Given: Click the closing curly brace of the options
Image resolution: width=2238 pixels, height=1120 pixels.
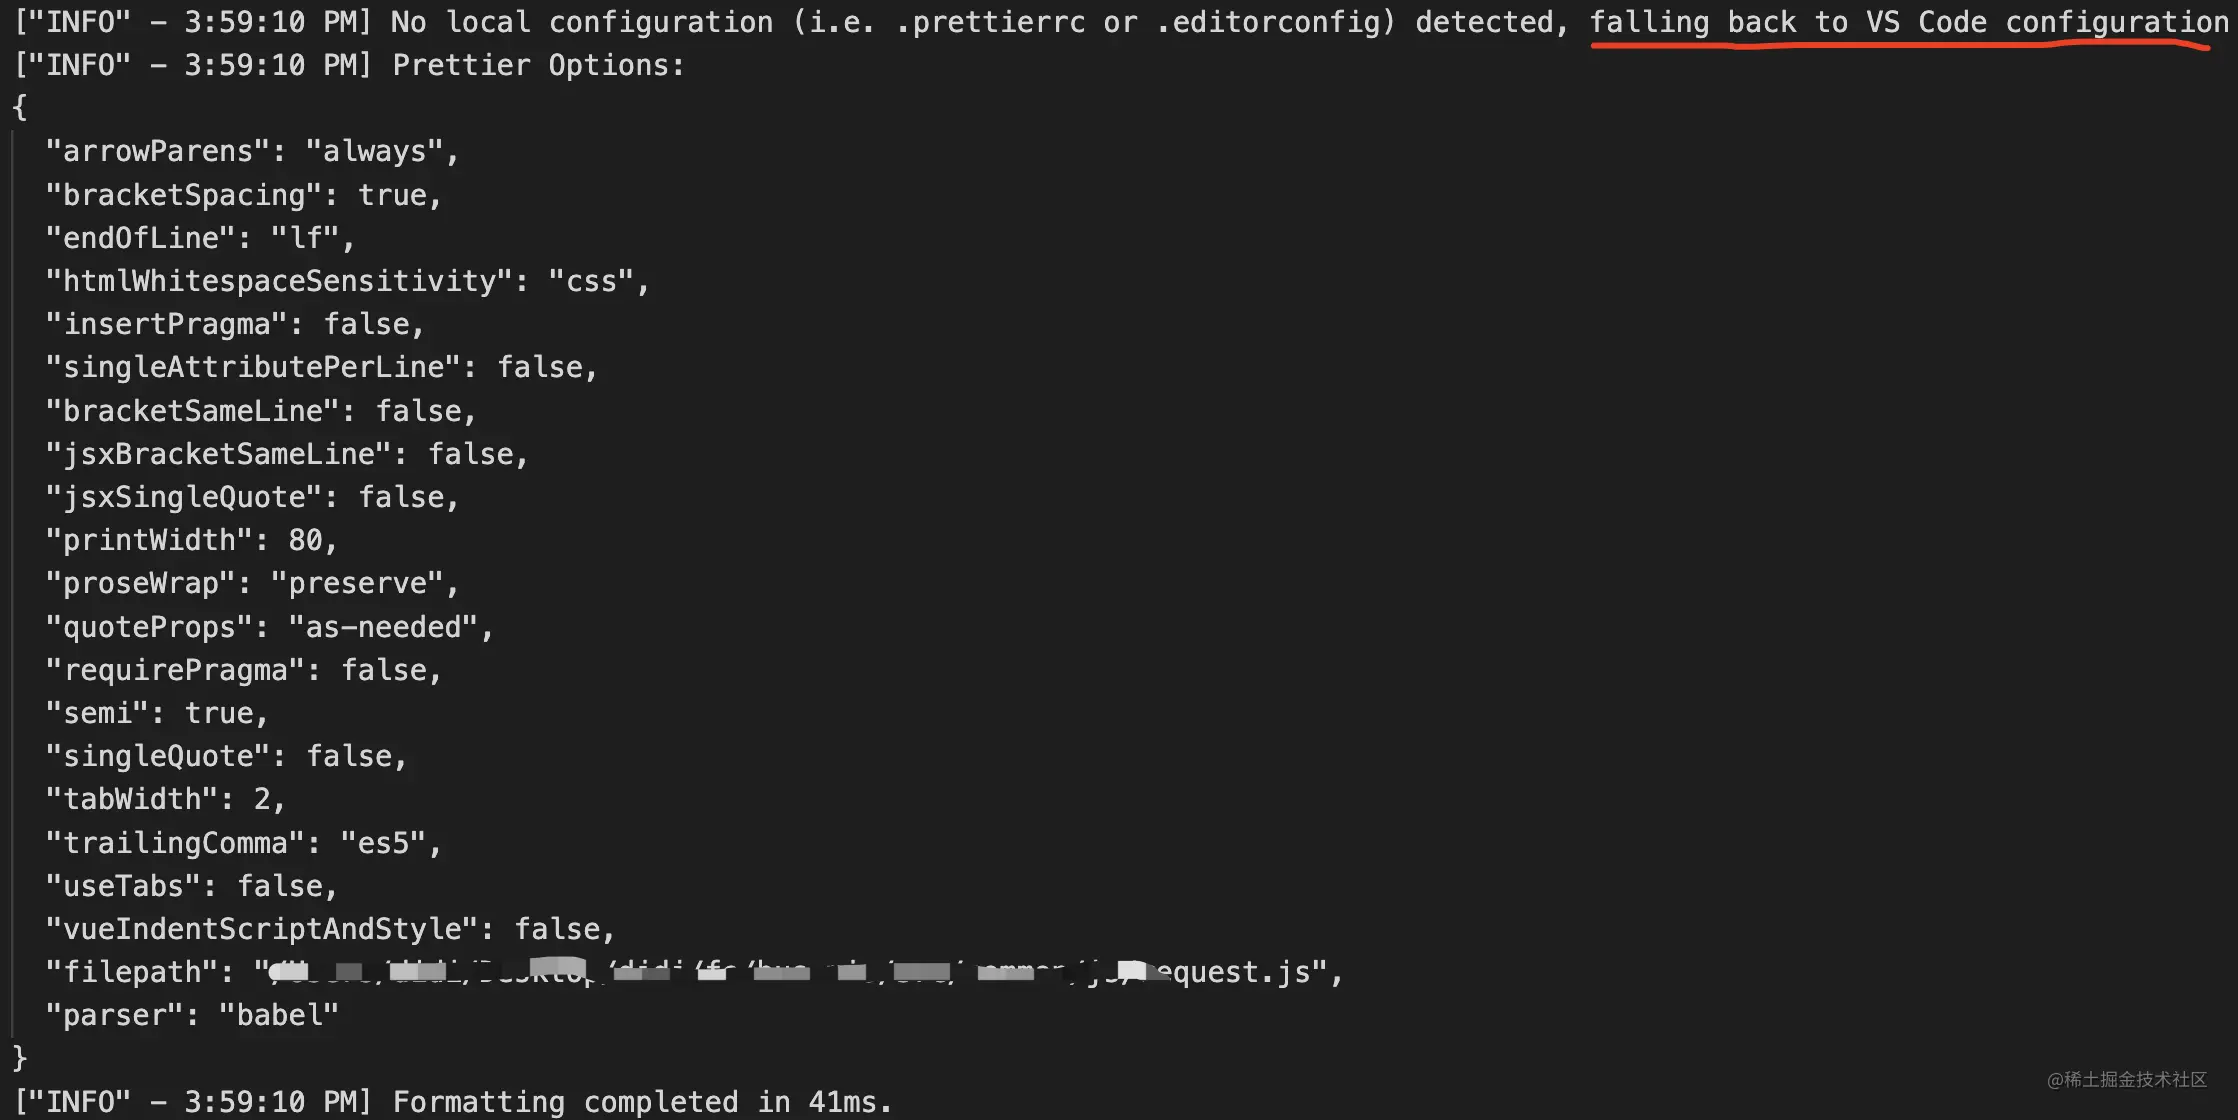Looking at the screenshot, I should coord(20,1057).
